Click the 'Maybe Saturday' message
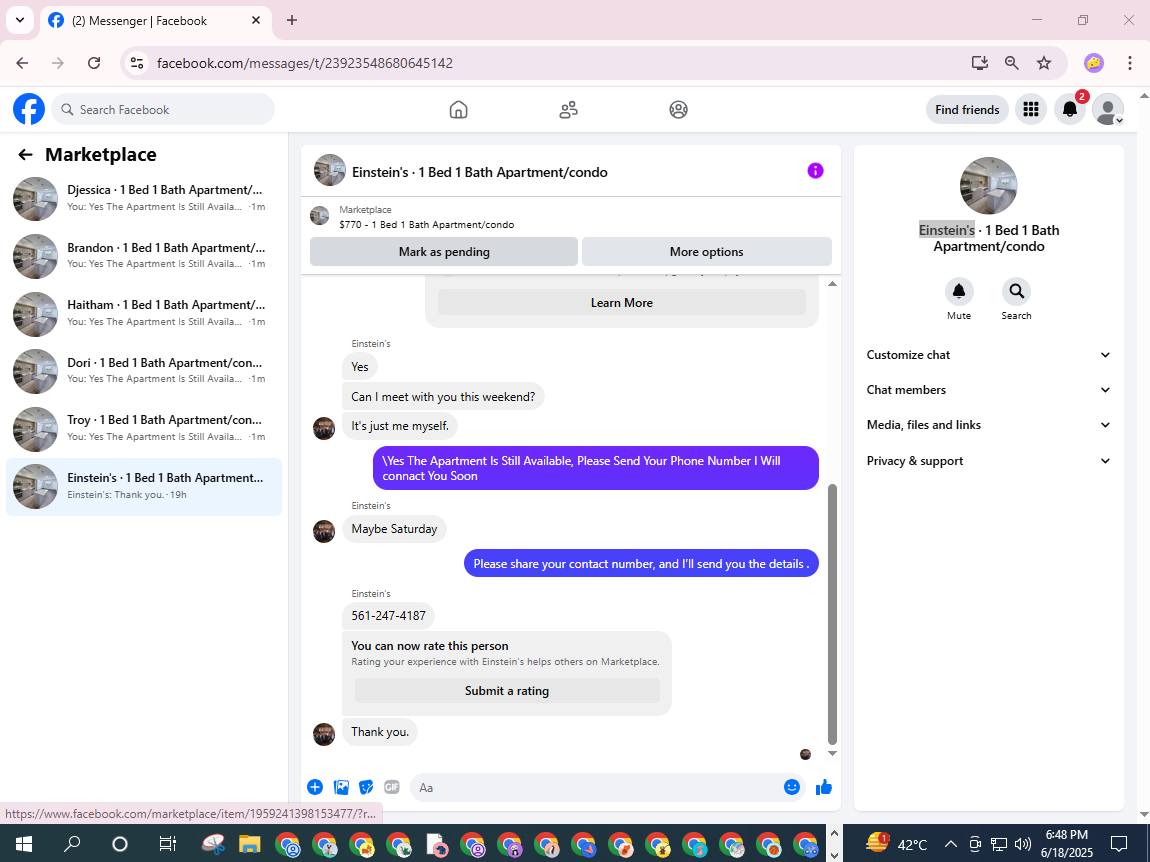 pos(394,529)
